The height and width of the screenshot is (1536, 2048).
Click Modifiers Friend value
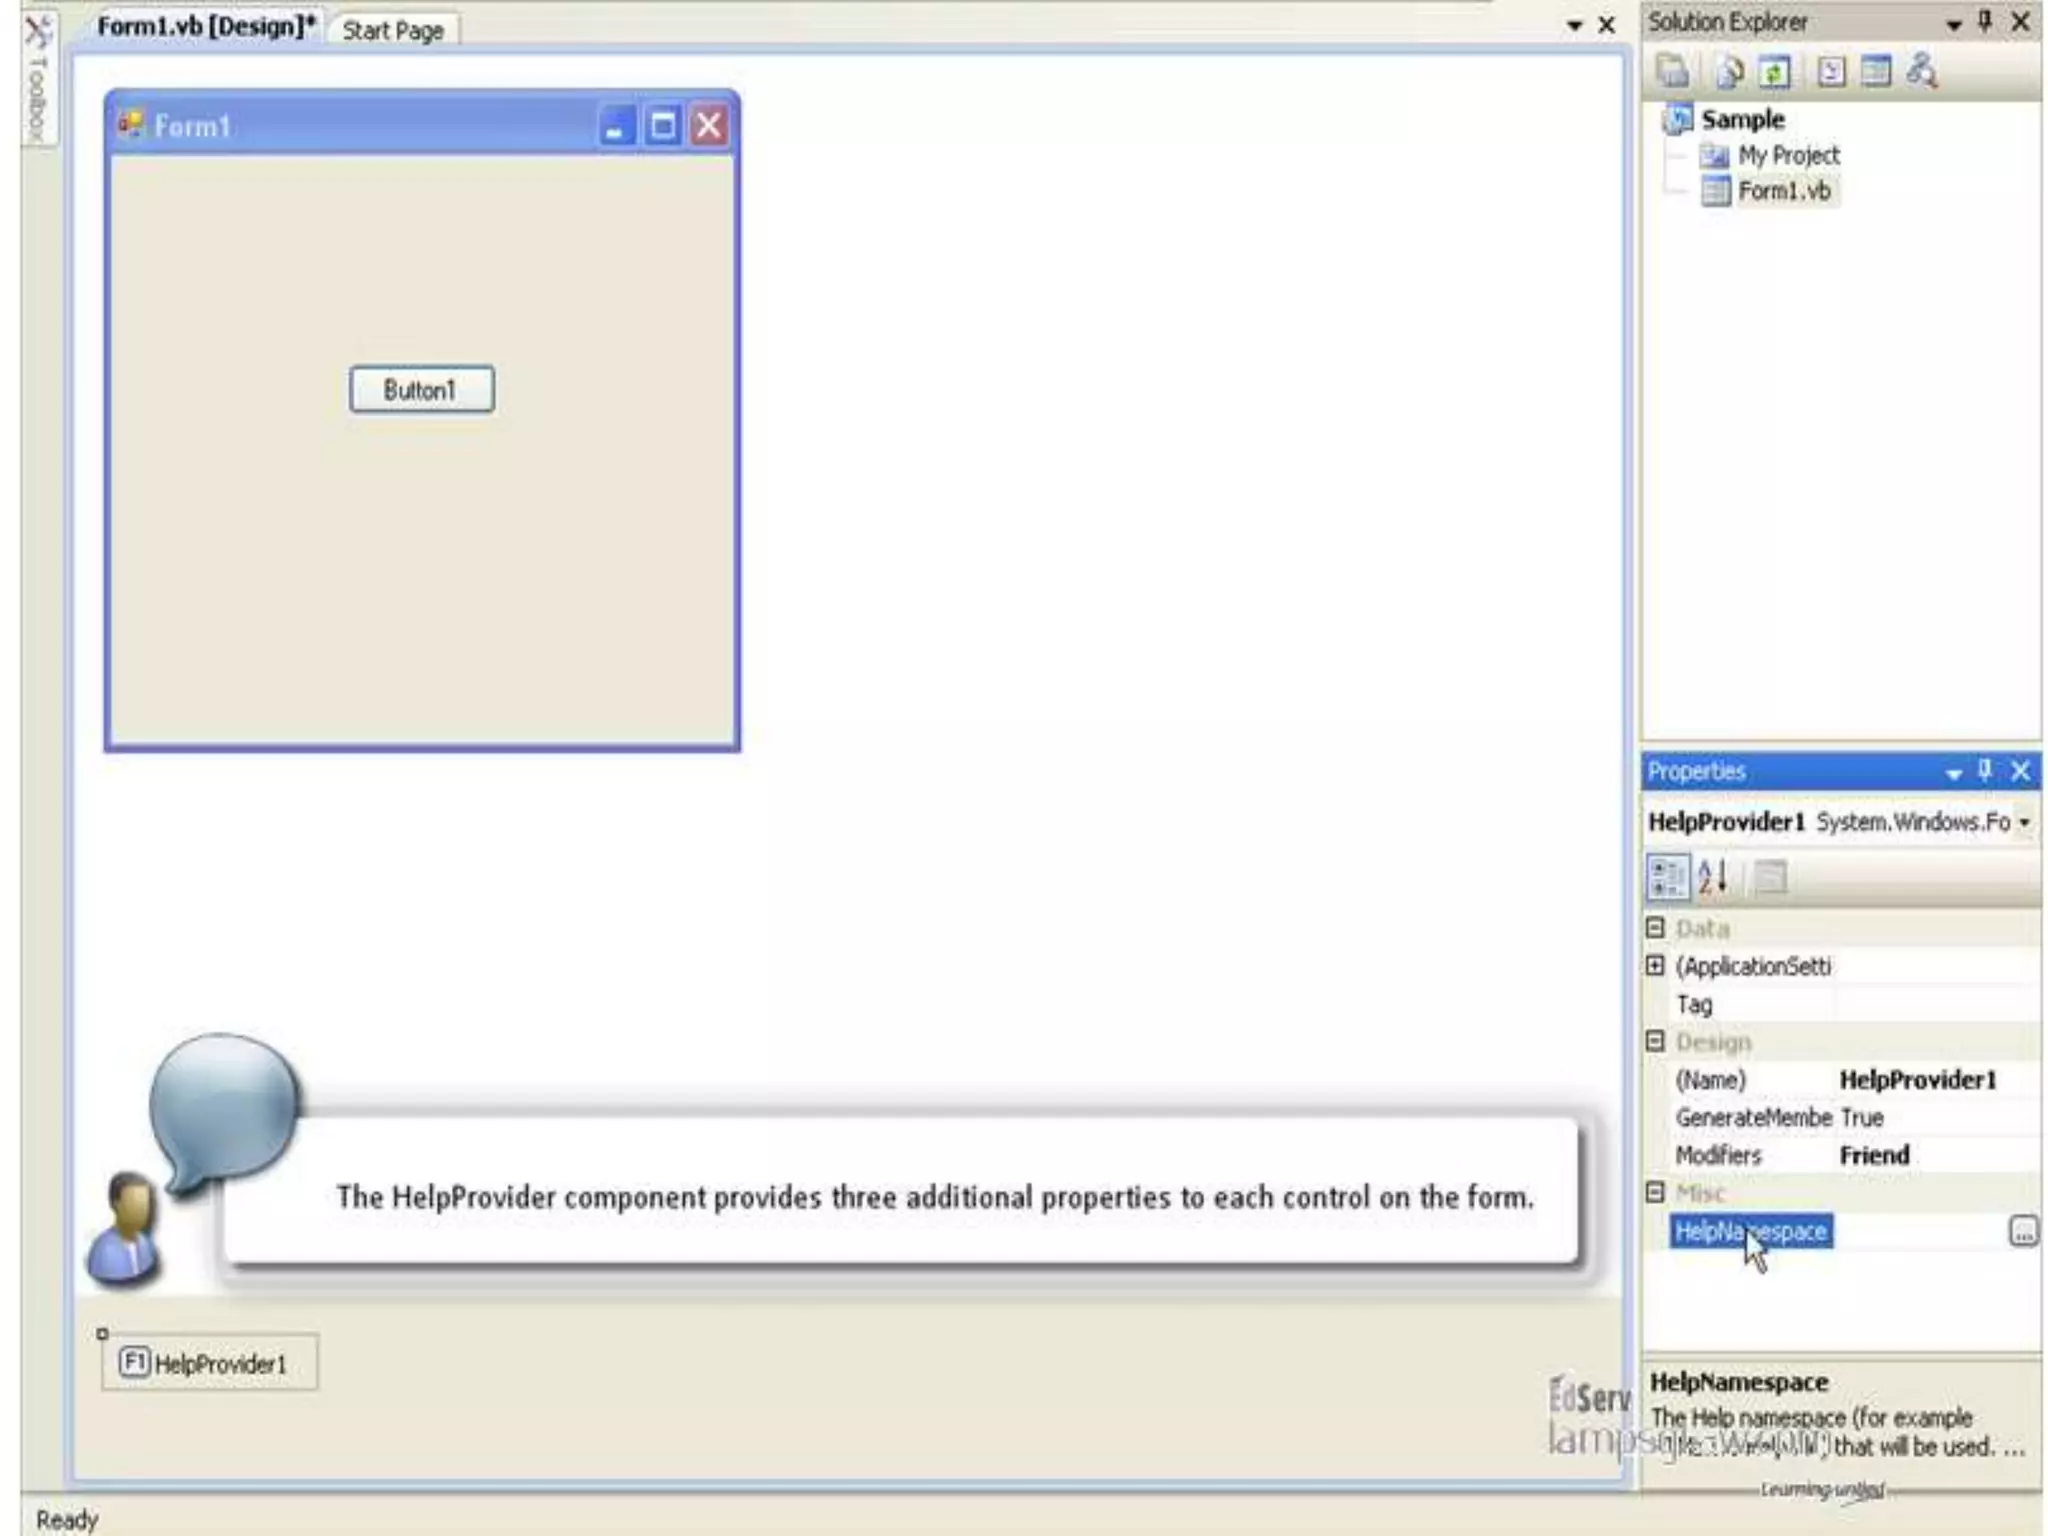(1936, 1156)
